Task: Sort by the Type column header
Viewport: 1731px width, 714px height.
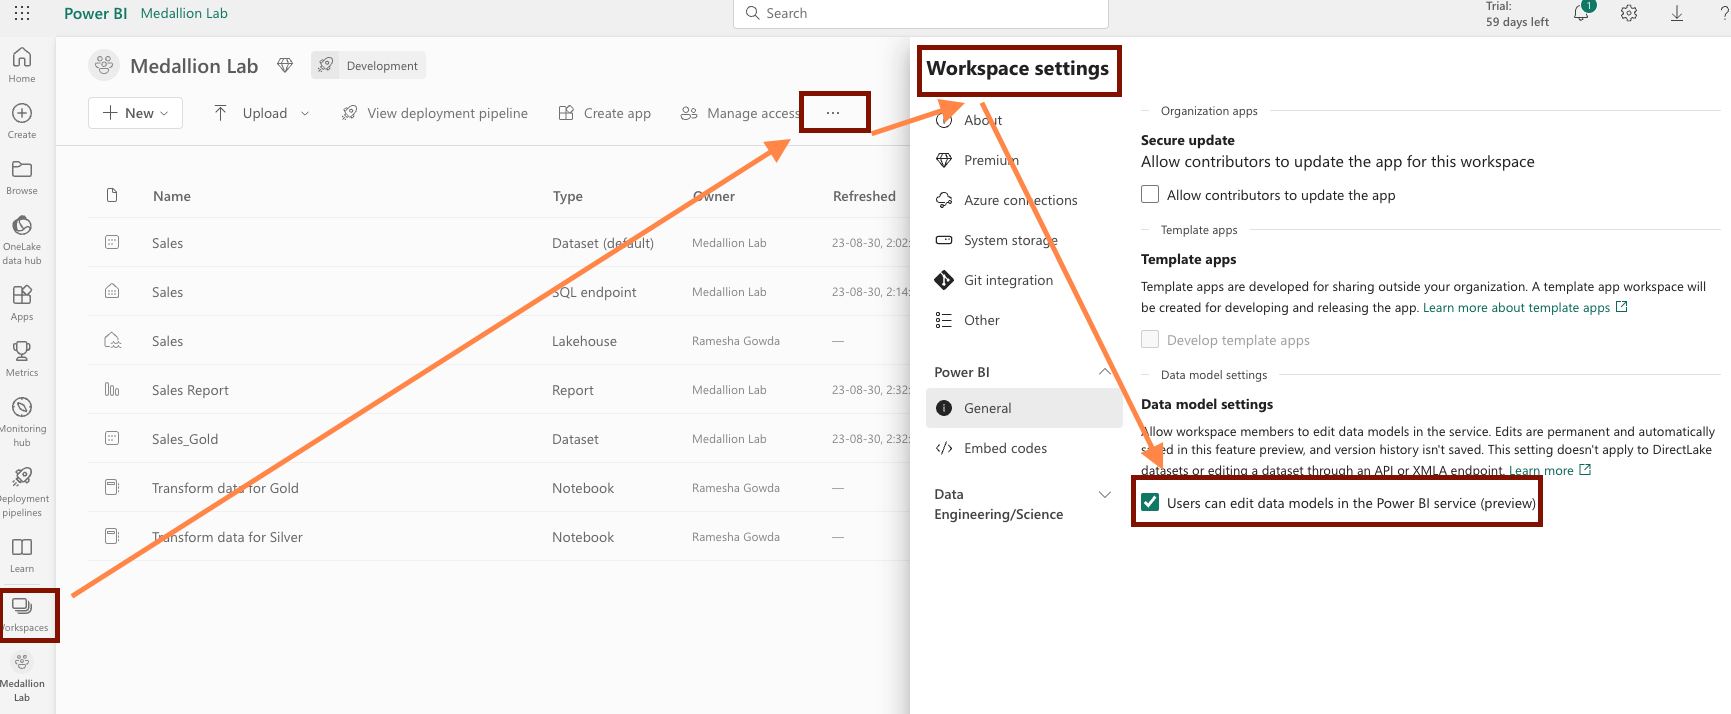Action: [567, 196]
